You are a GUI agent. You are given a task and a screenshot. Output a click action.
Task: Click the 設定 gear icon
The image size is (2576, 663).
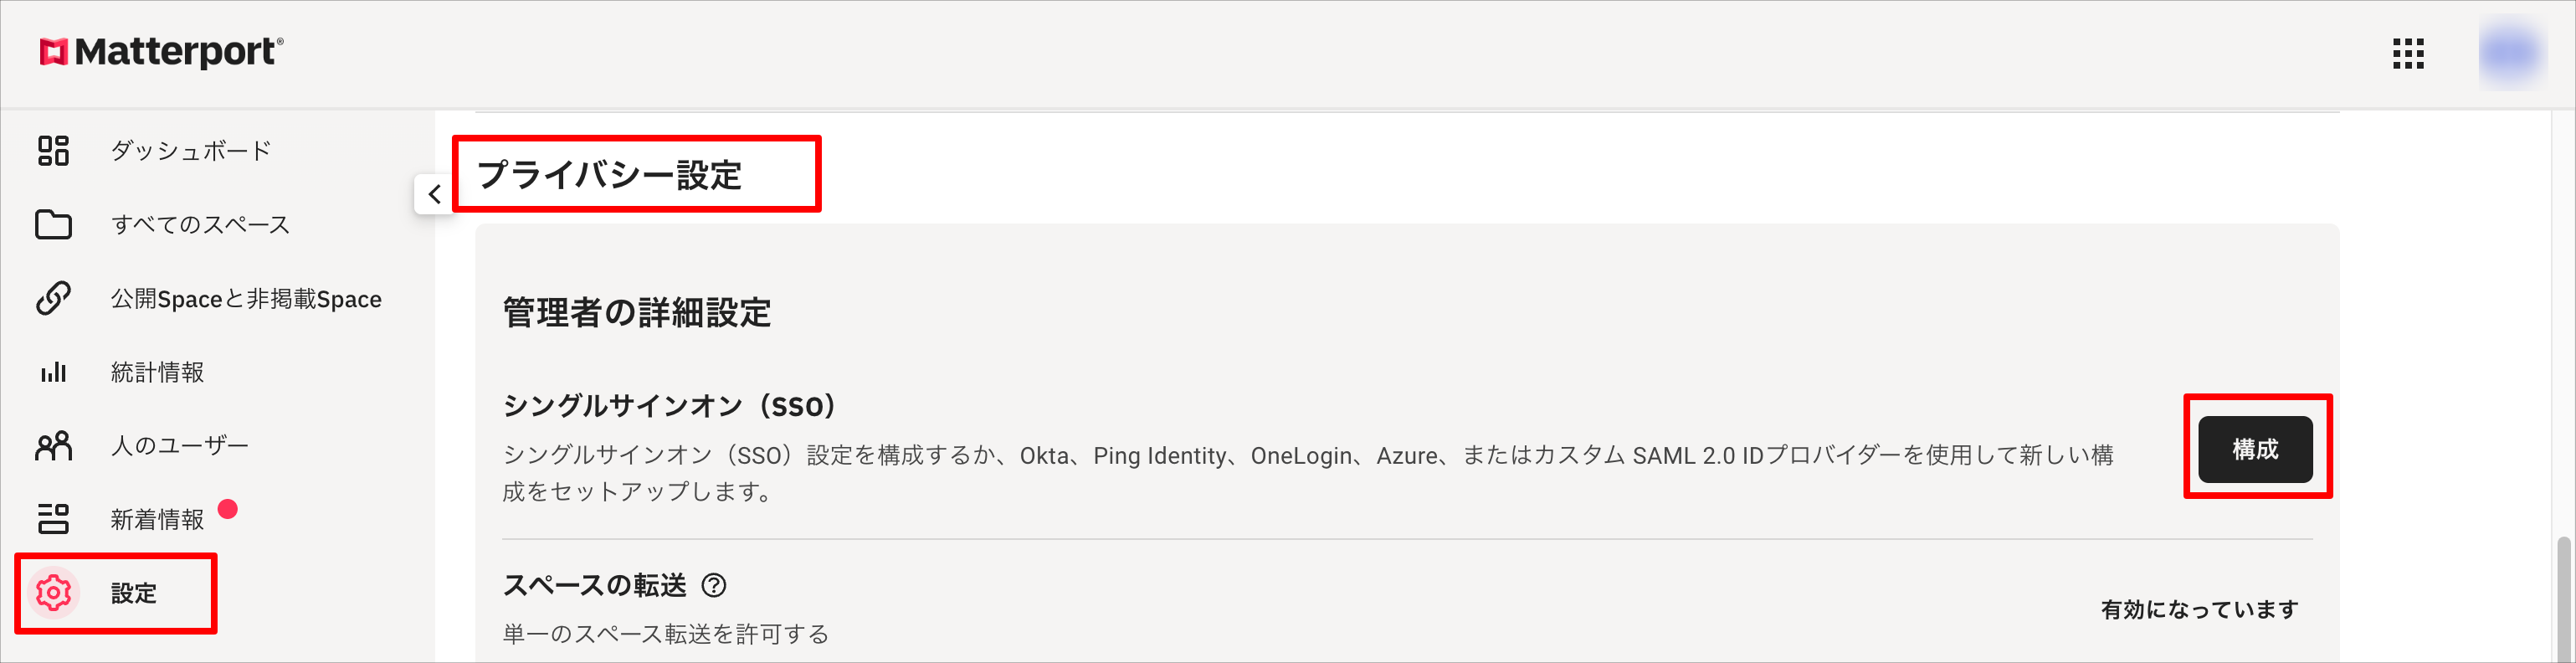tap(53, 593)
